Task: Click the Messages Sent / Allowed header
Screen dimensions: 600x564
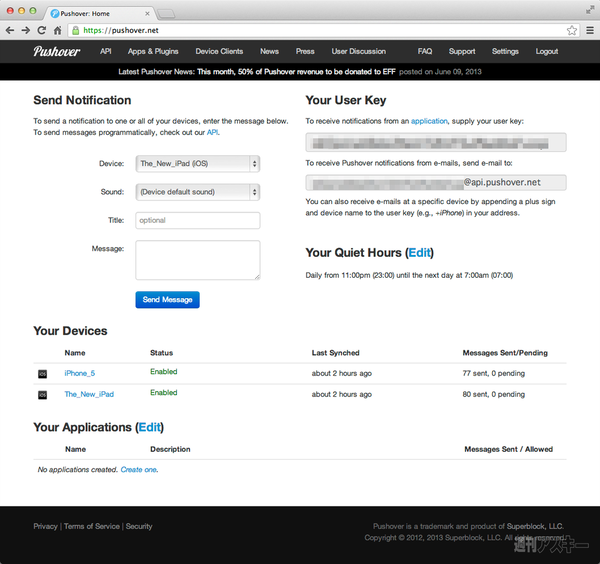Action: tap(509, 449)
